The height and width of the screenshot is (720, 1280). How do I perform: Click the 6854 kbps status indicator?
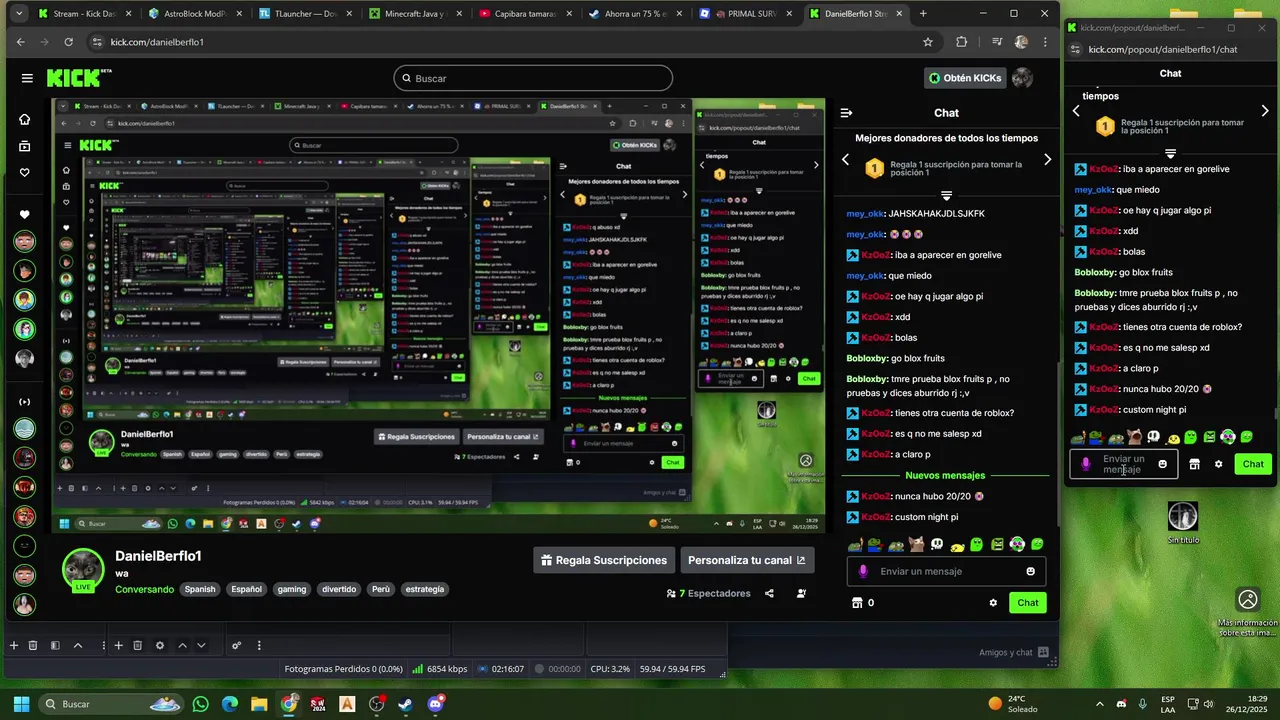pos(439,669)
